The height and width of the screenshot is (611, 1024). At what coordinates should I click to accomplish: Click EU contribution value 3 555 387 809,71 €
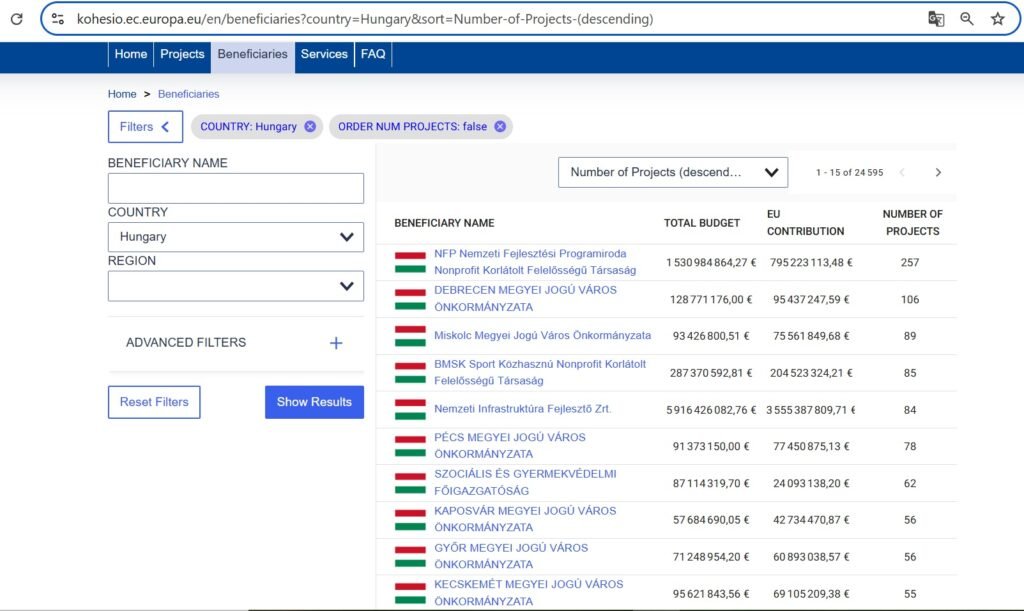[810, 410]
